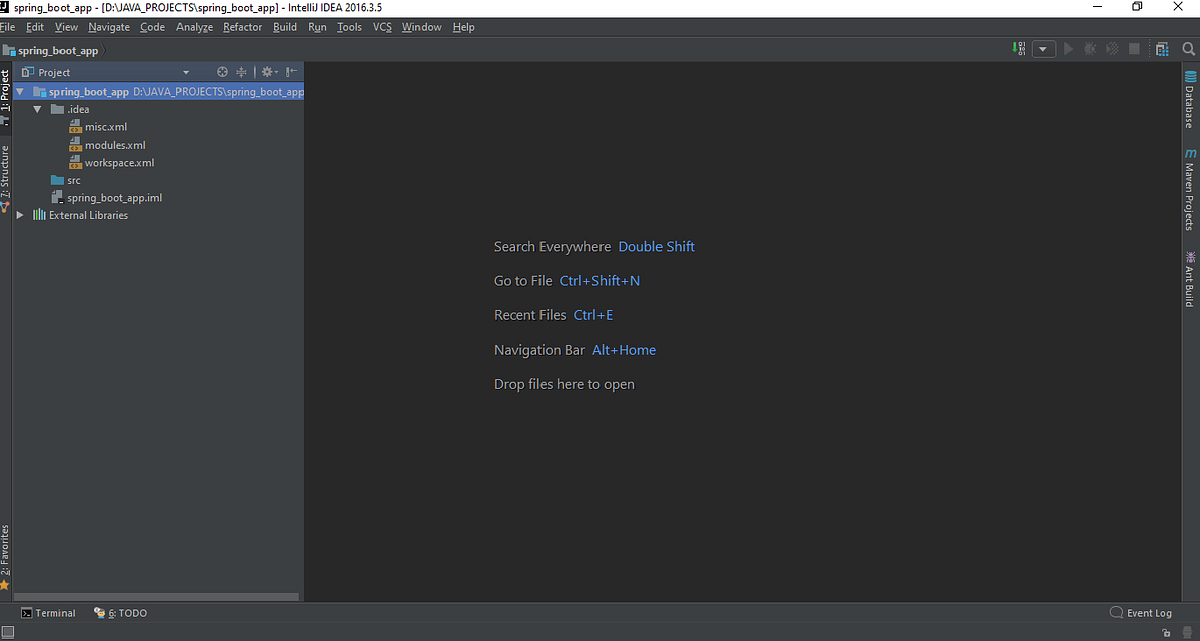Start a Debug session from the toolbar
Viewport: 1200px width, 641px height.
[x=1089, y=48]
